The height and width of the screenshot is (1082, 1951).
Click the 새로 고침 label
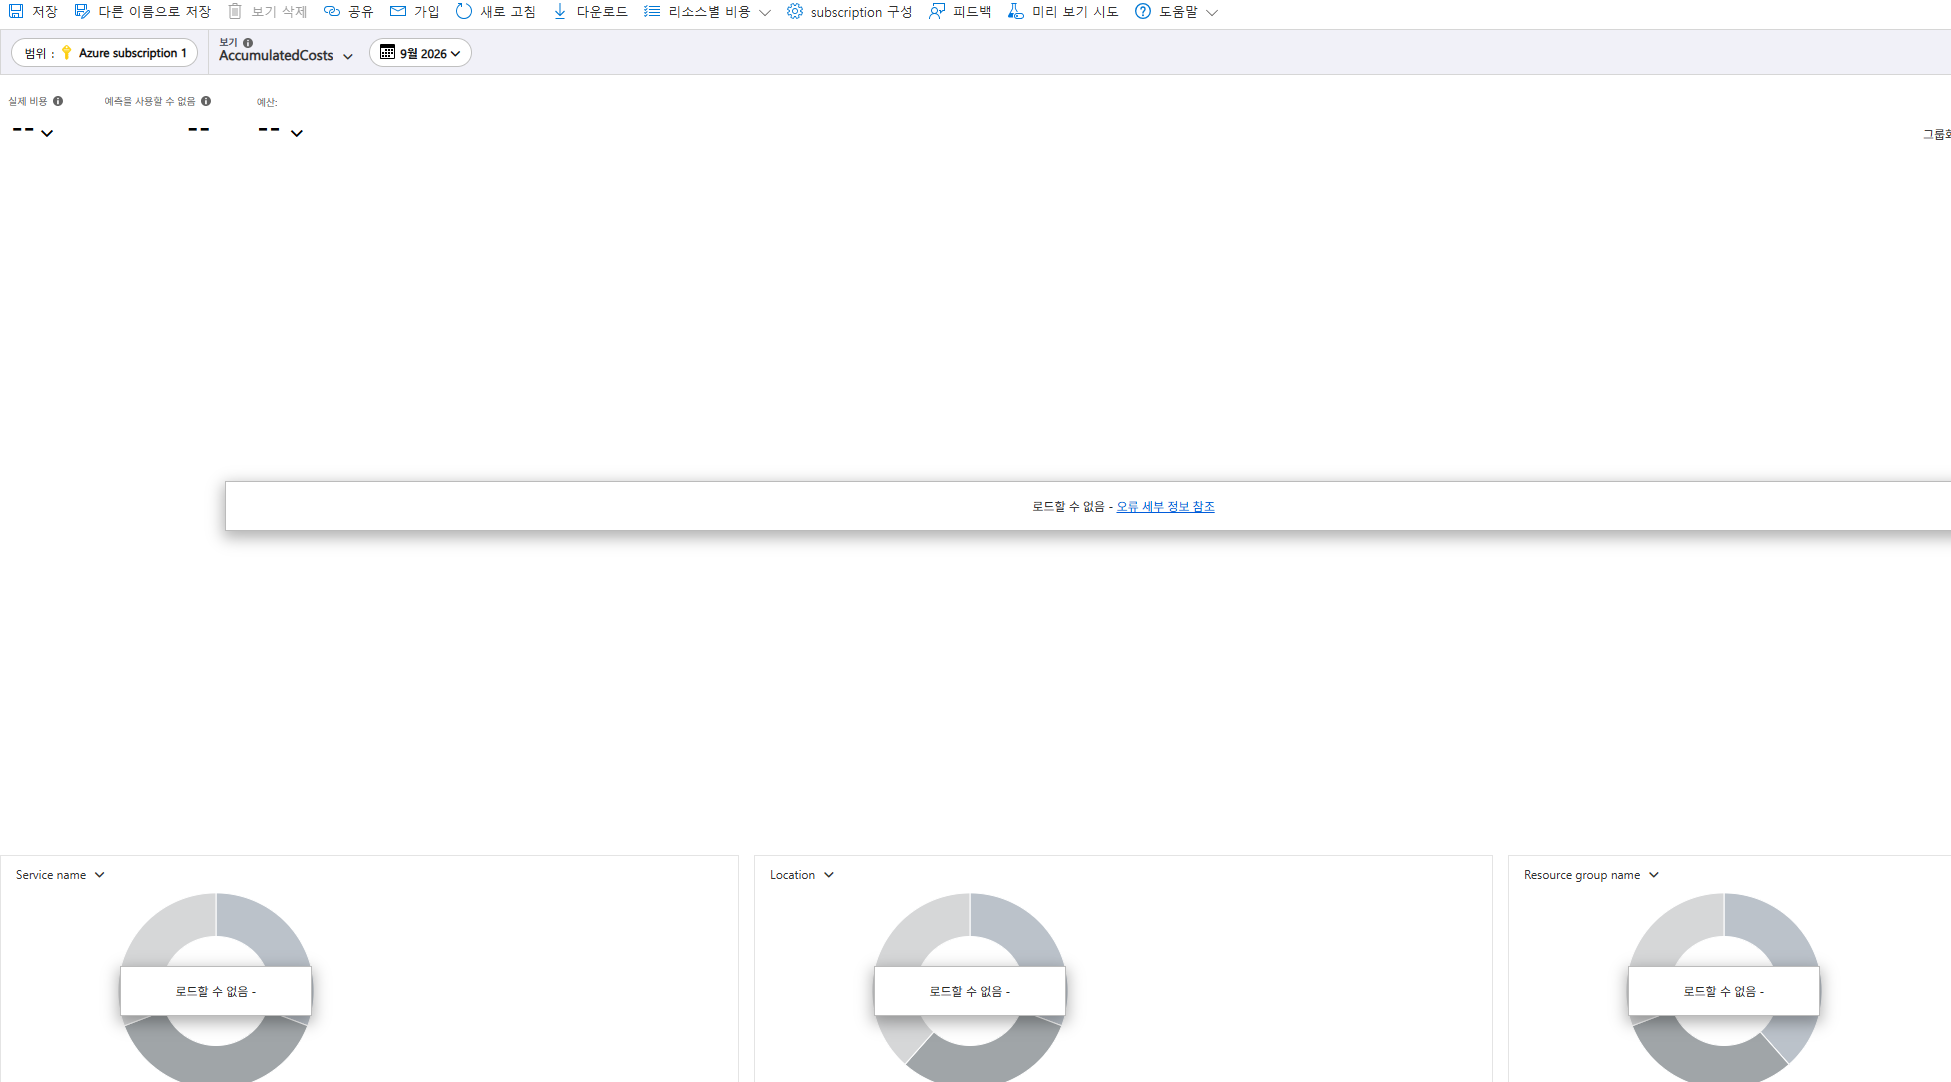pos(508,12)
